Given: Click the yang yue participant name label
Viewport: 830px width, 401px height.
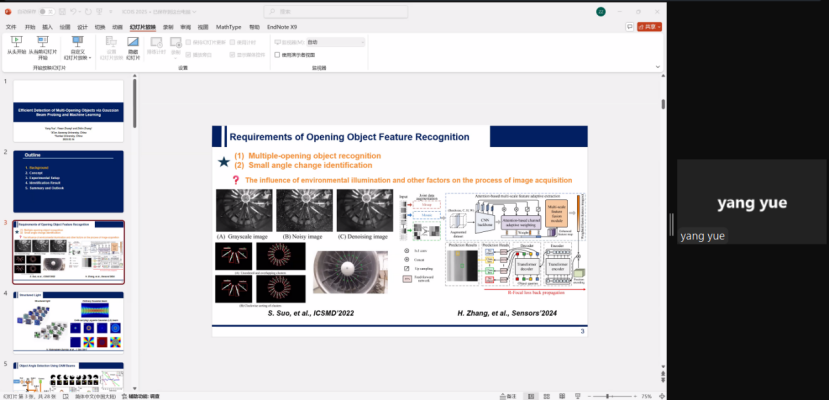Looking at the screenshot, I should pyautogui.click(x=702, y=236).
